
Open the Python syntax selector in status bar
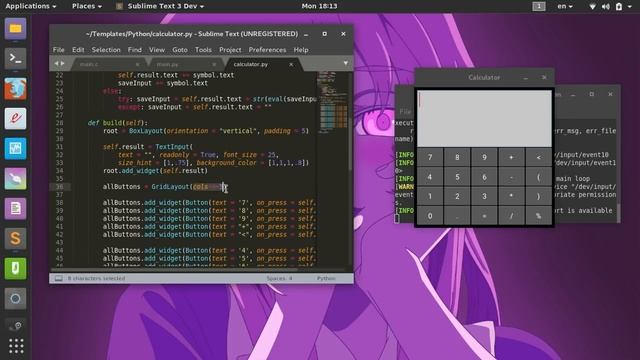(x=326, y=278)
